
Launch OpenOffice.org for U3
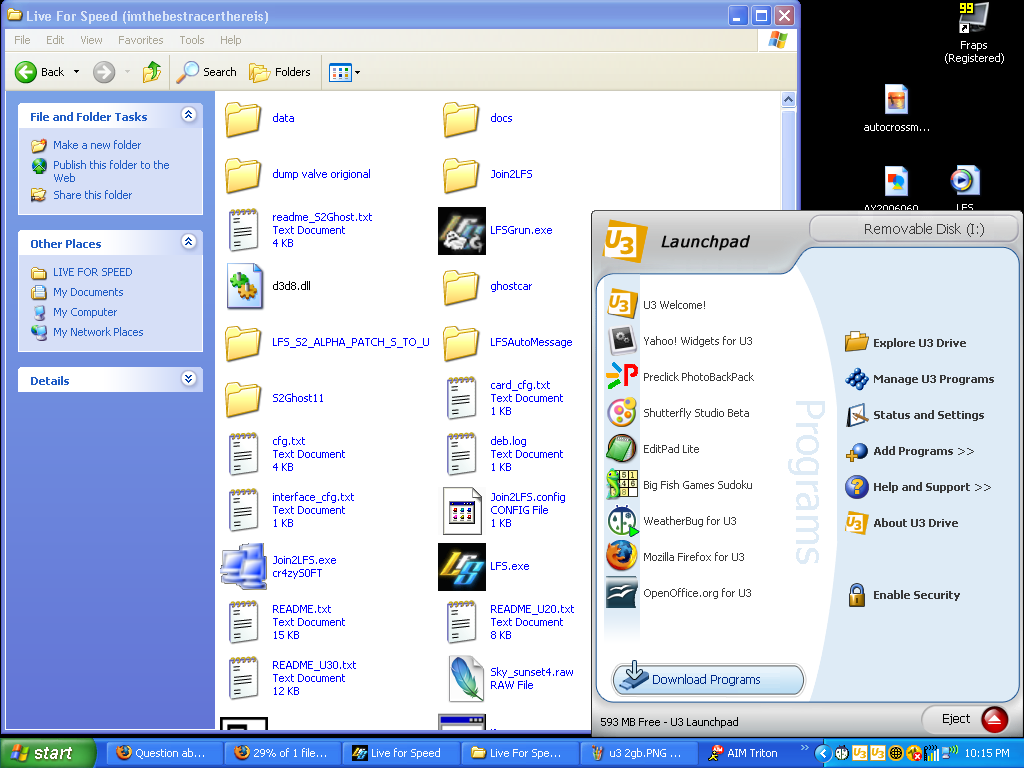(x=680, y=592)
